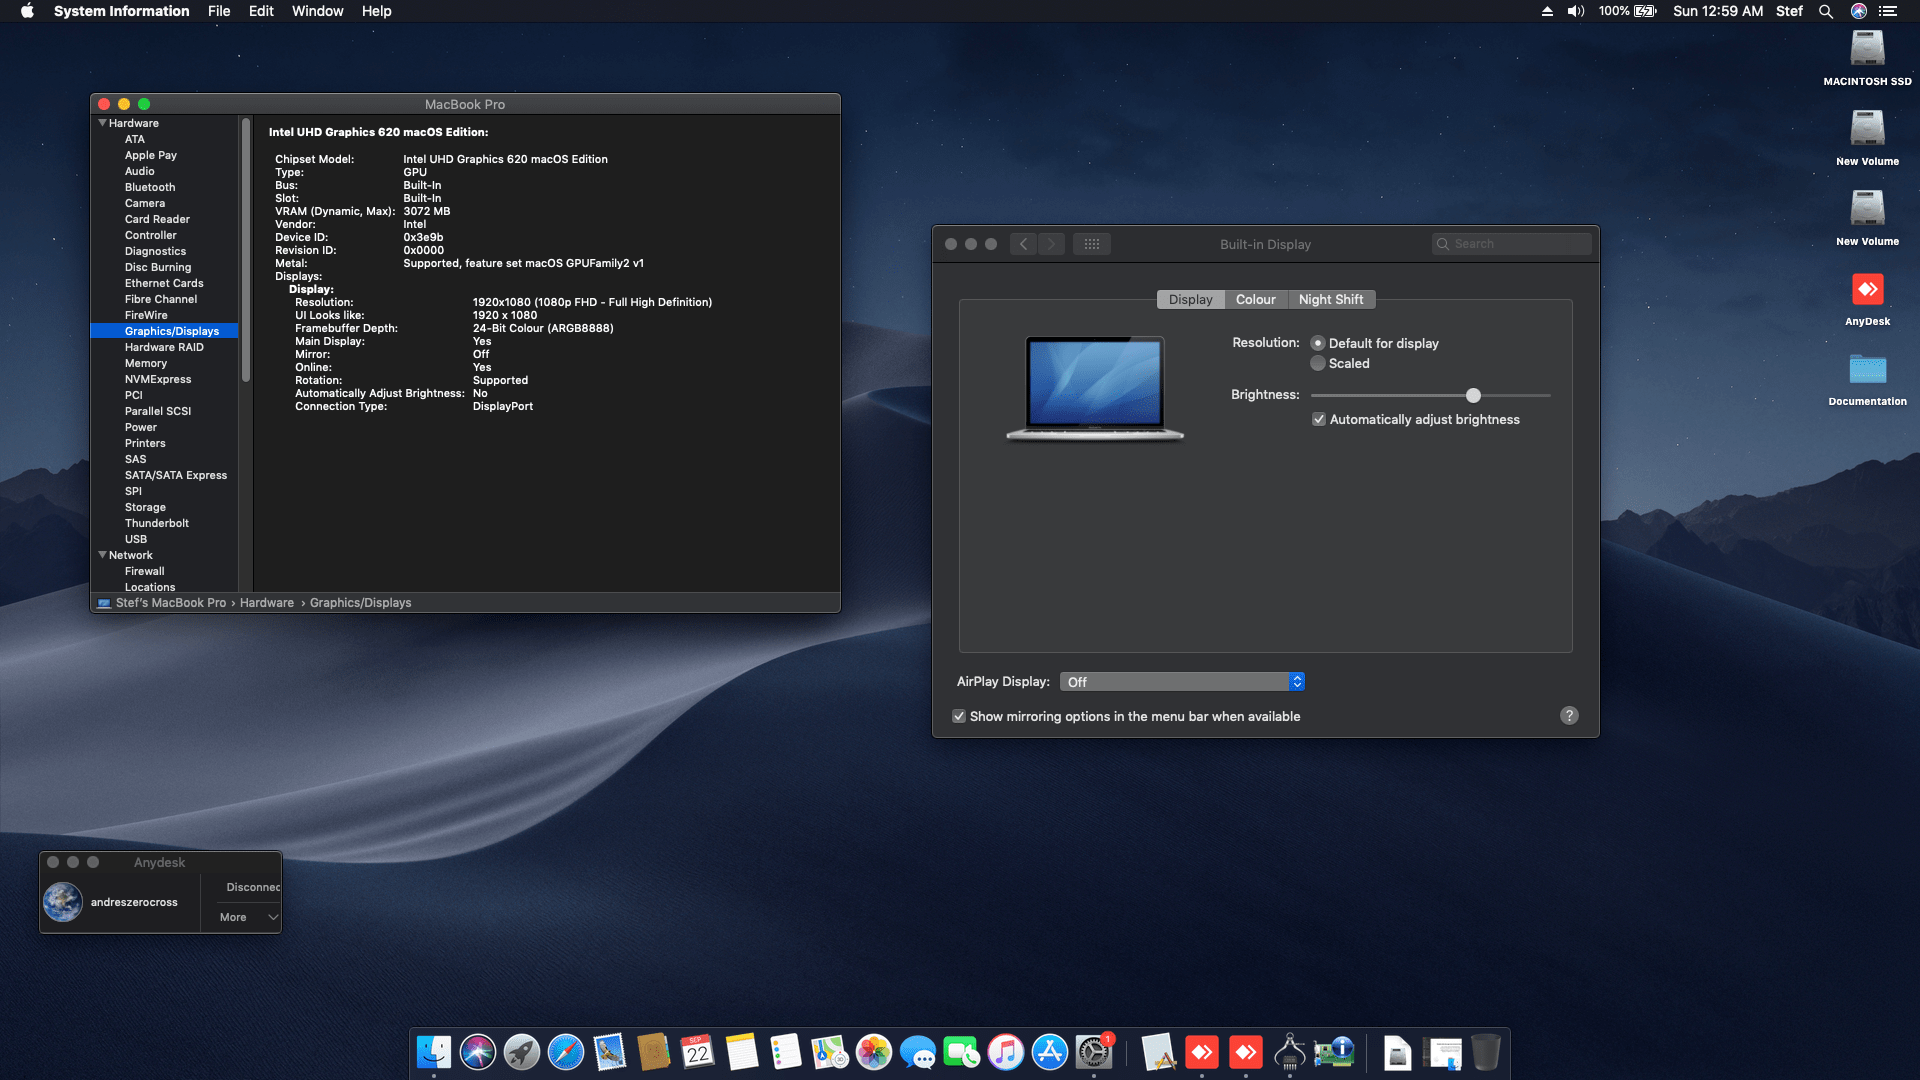The height and width of the screenshot is (1080, 1920).
Task: Click the Brightness slider handle
Action: (x=1473, y=396)
